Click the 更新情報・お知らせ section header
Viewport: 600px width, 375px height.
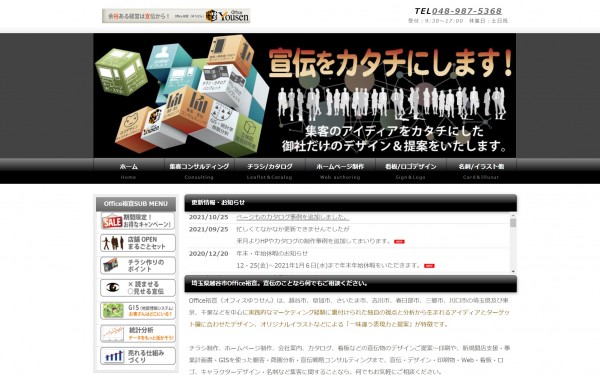[351, 203]
